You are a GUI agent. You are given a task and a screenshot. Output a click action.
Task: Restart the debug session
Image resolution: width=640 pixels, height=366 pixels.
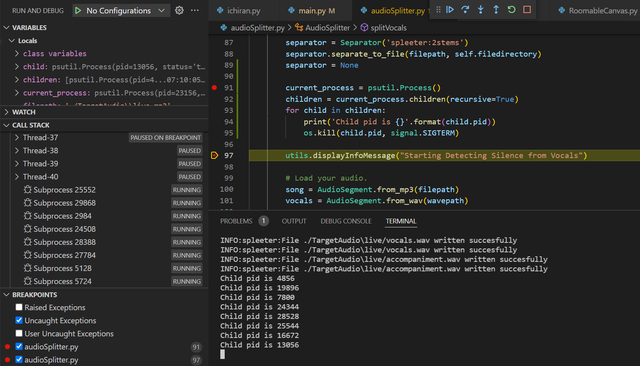511,9
